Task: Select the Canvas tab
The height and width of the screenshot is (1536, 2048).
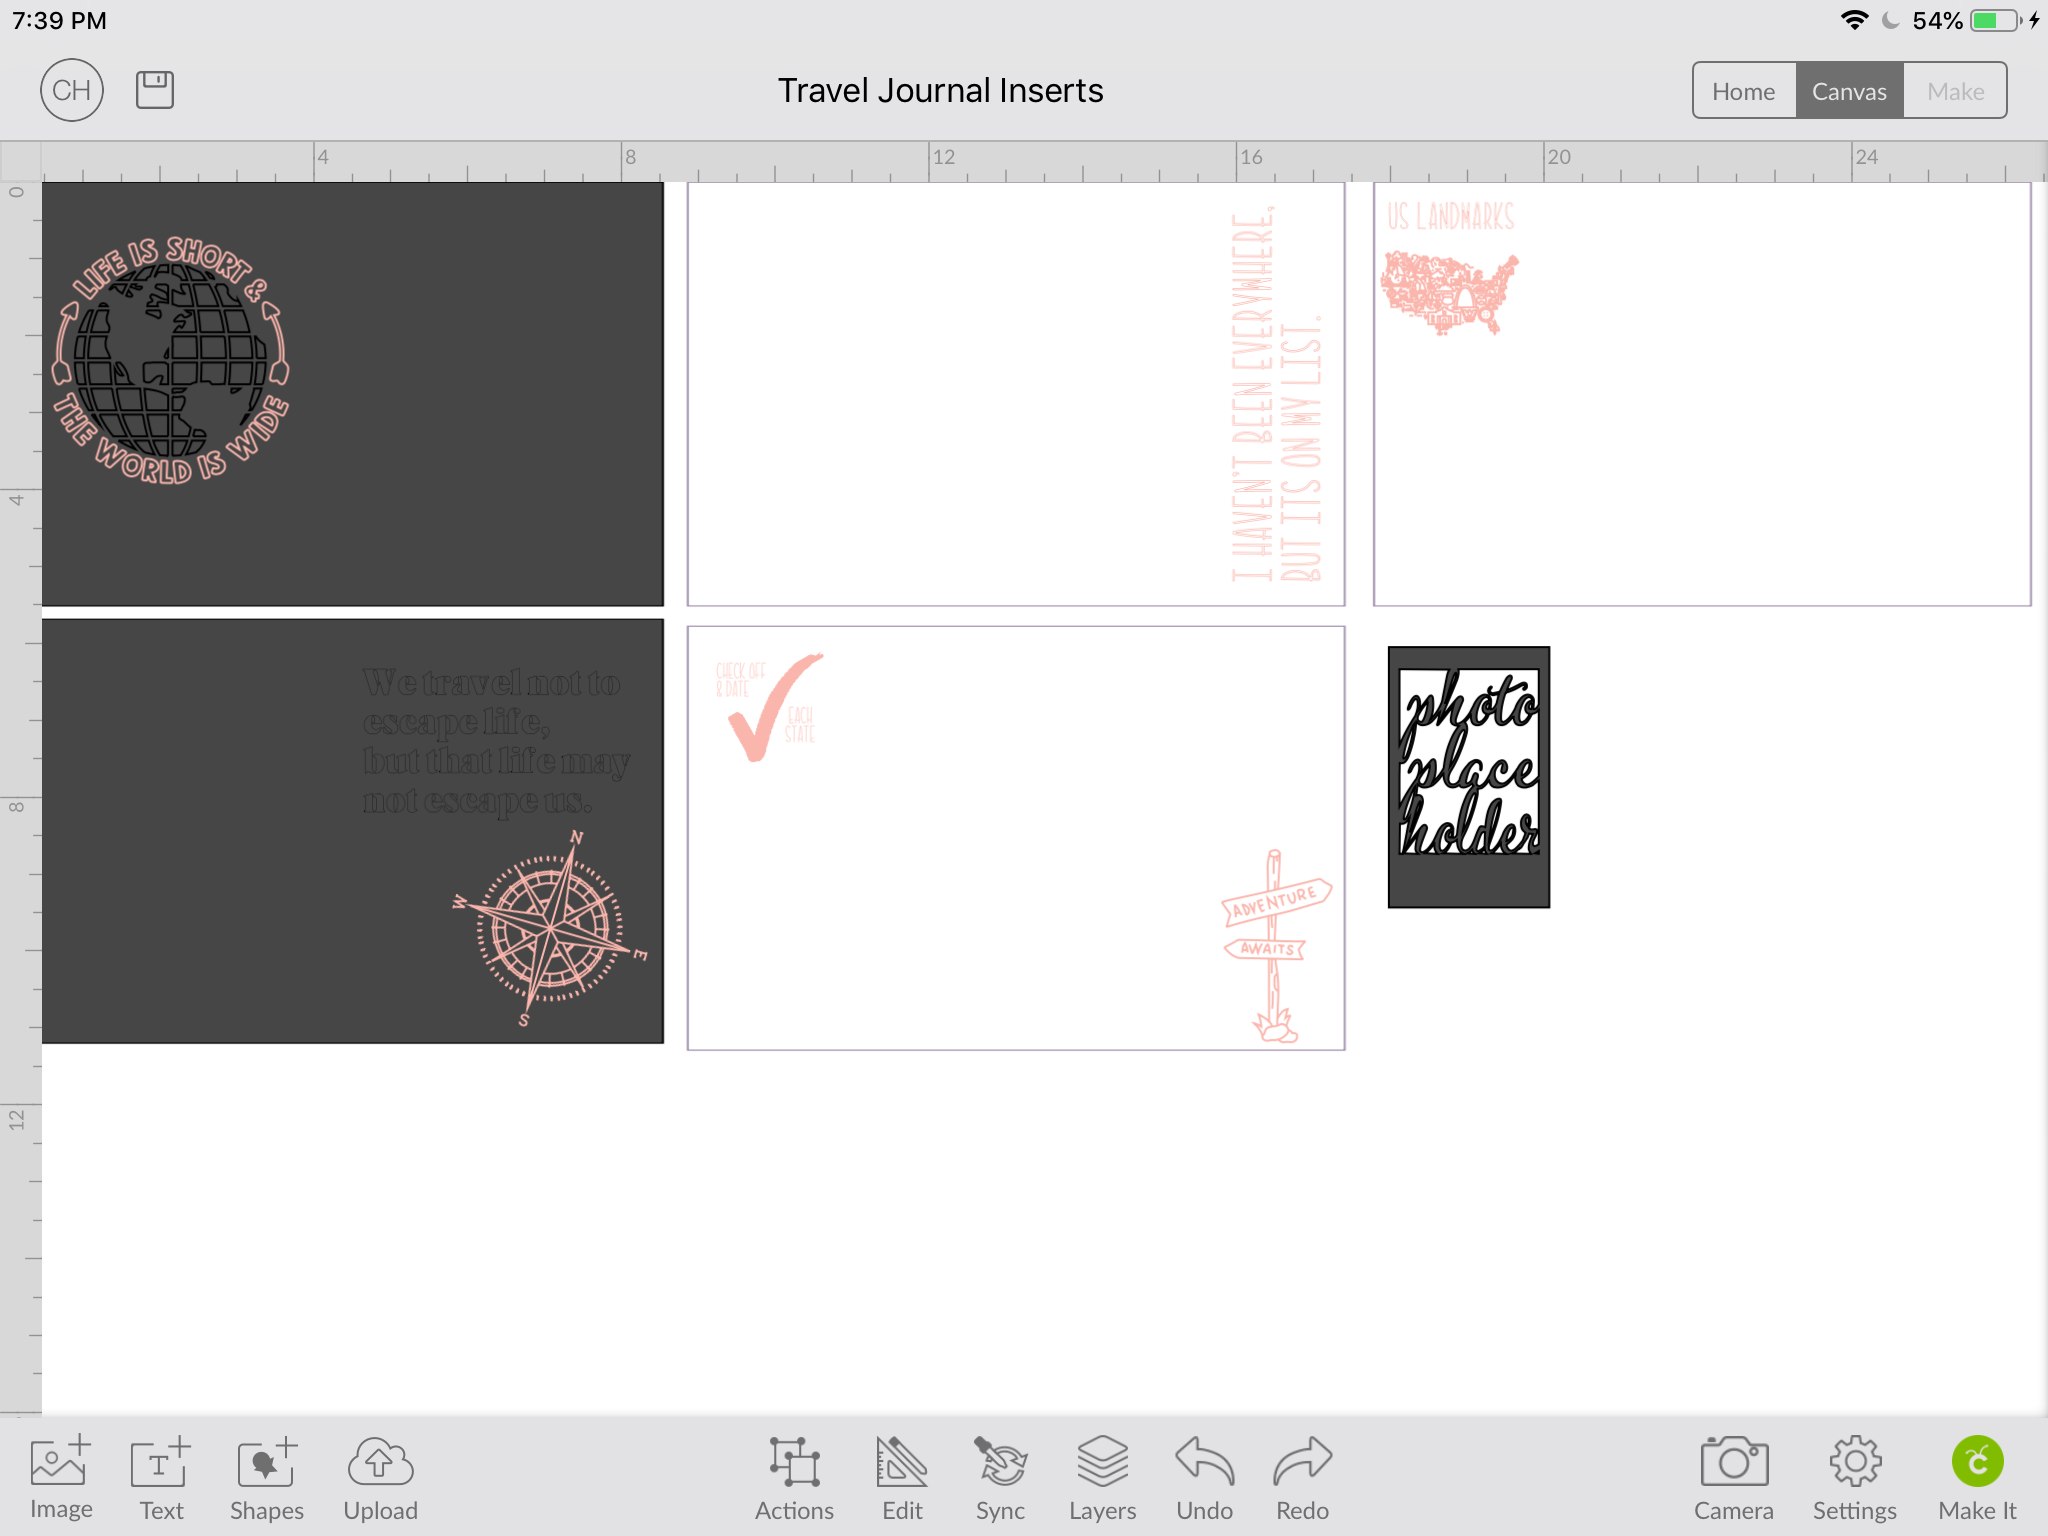Action: [1849, 91]
